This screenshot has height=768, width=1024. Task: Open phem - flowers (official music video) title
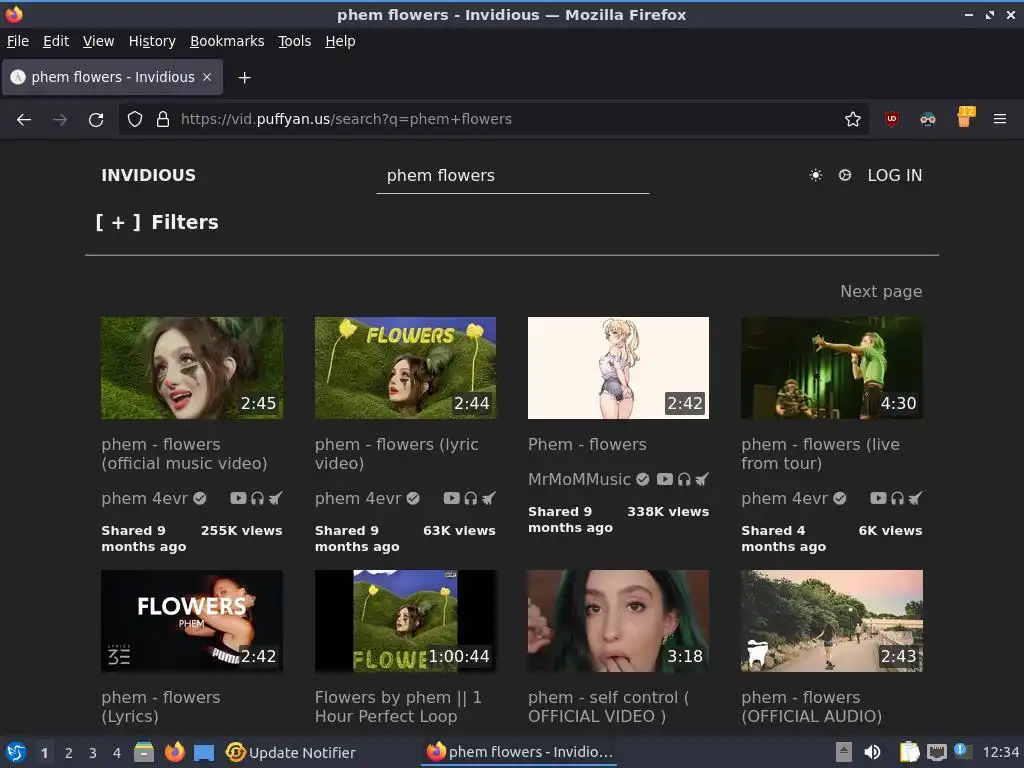184,454
